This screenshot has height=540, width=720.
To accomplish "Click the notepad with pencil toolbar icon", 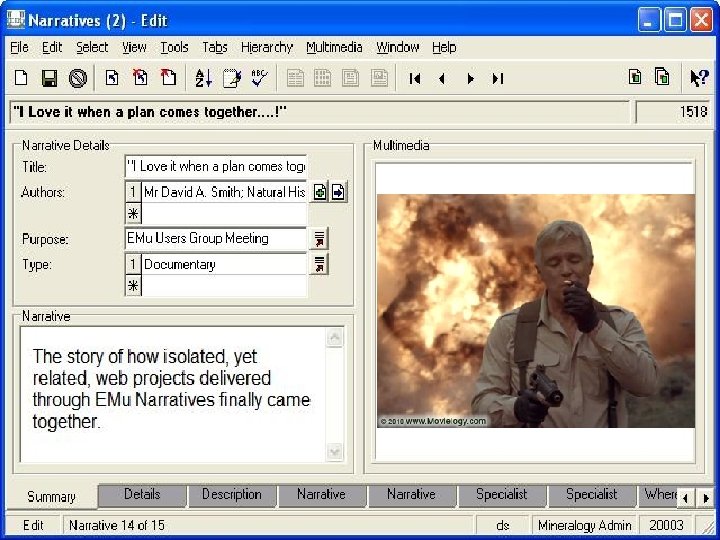I will pos(232,78).
